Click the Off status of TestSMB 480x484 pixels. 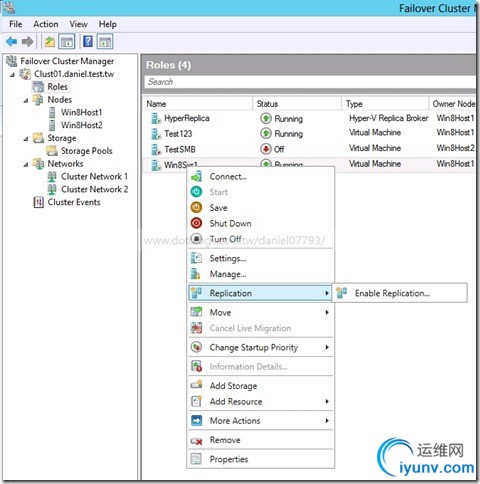click(279, 149)
